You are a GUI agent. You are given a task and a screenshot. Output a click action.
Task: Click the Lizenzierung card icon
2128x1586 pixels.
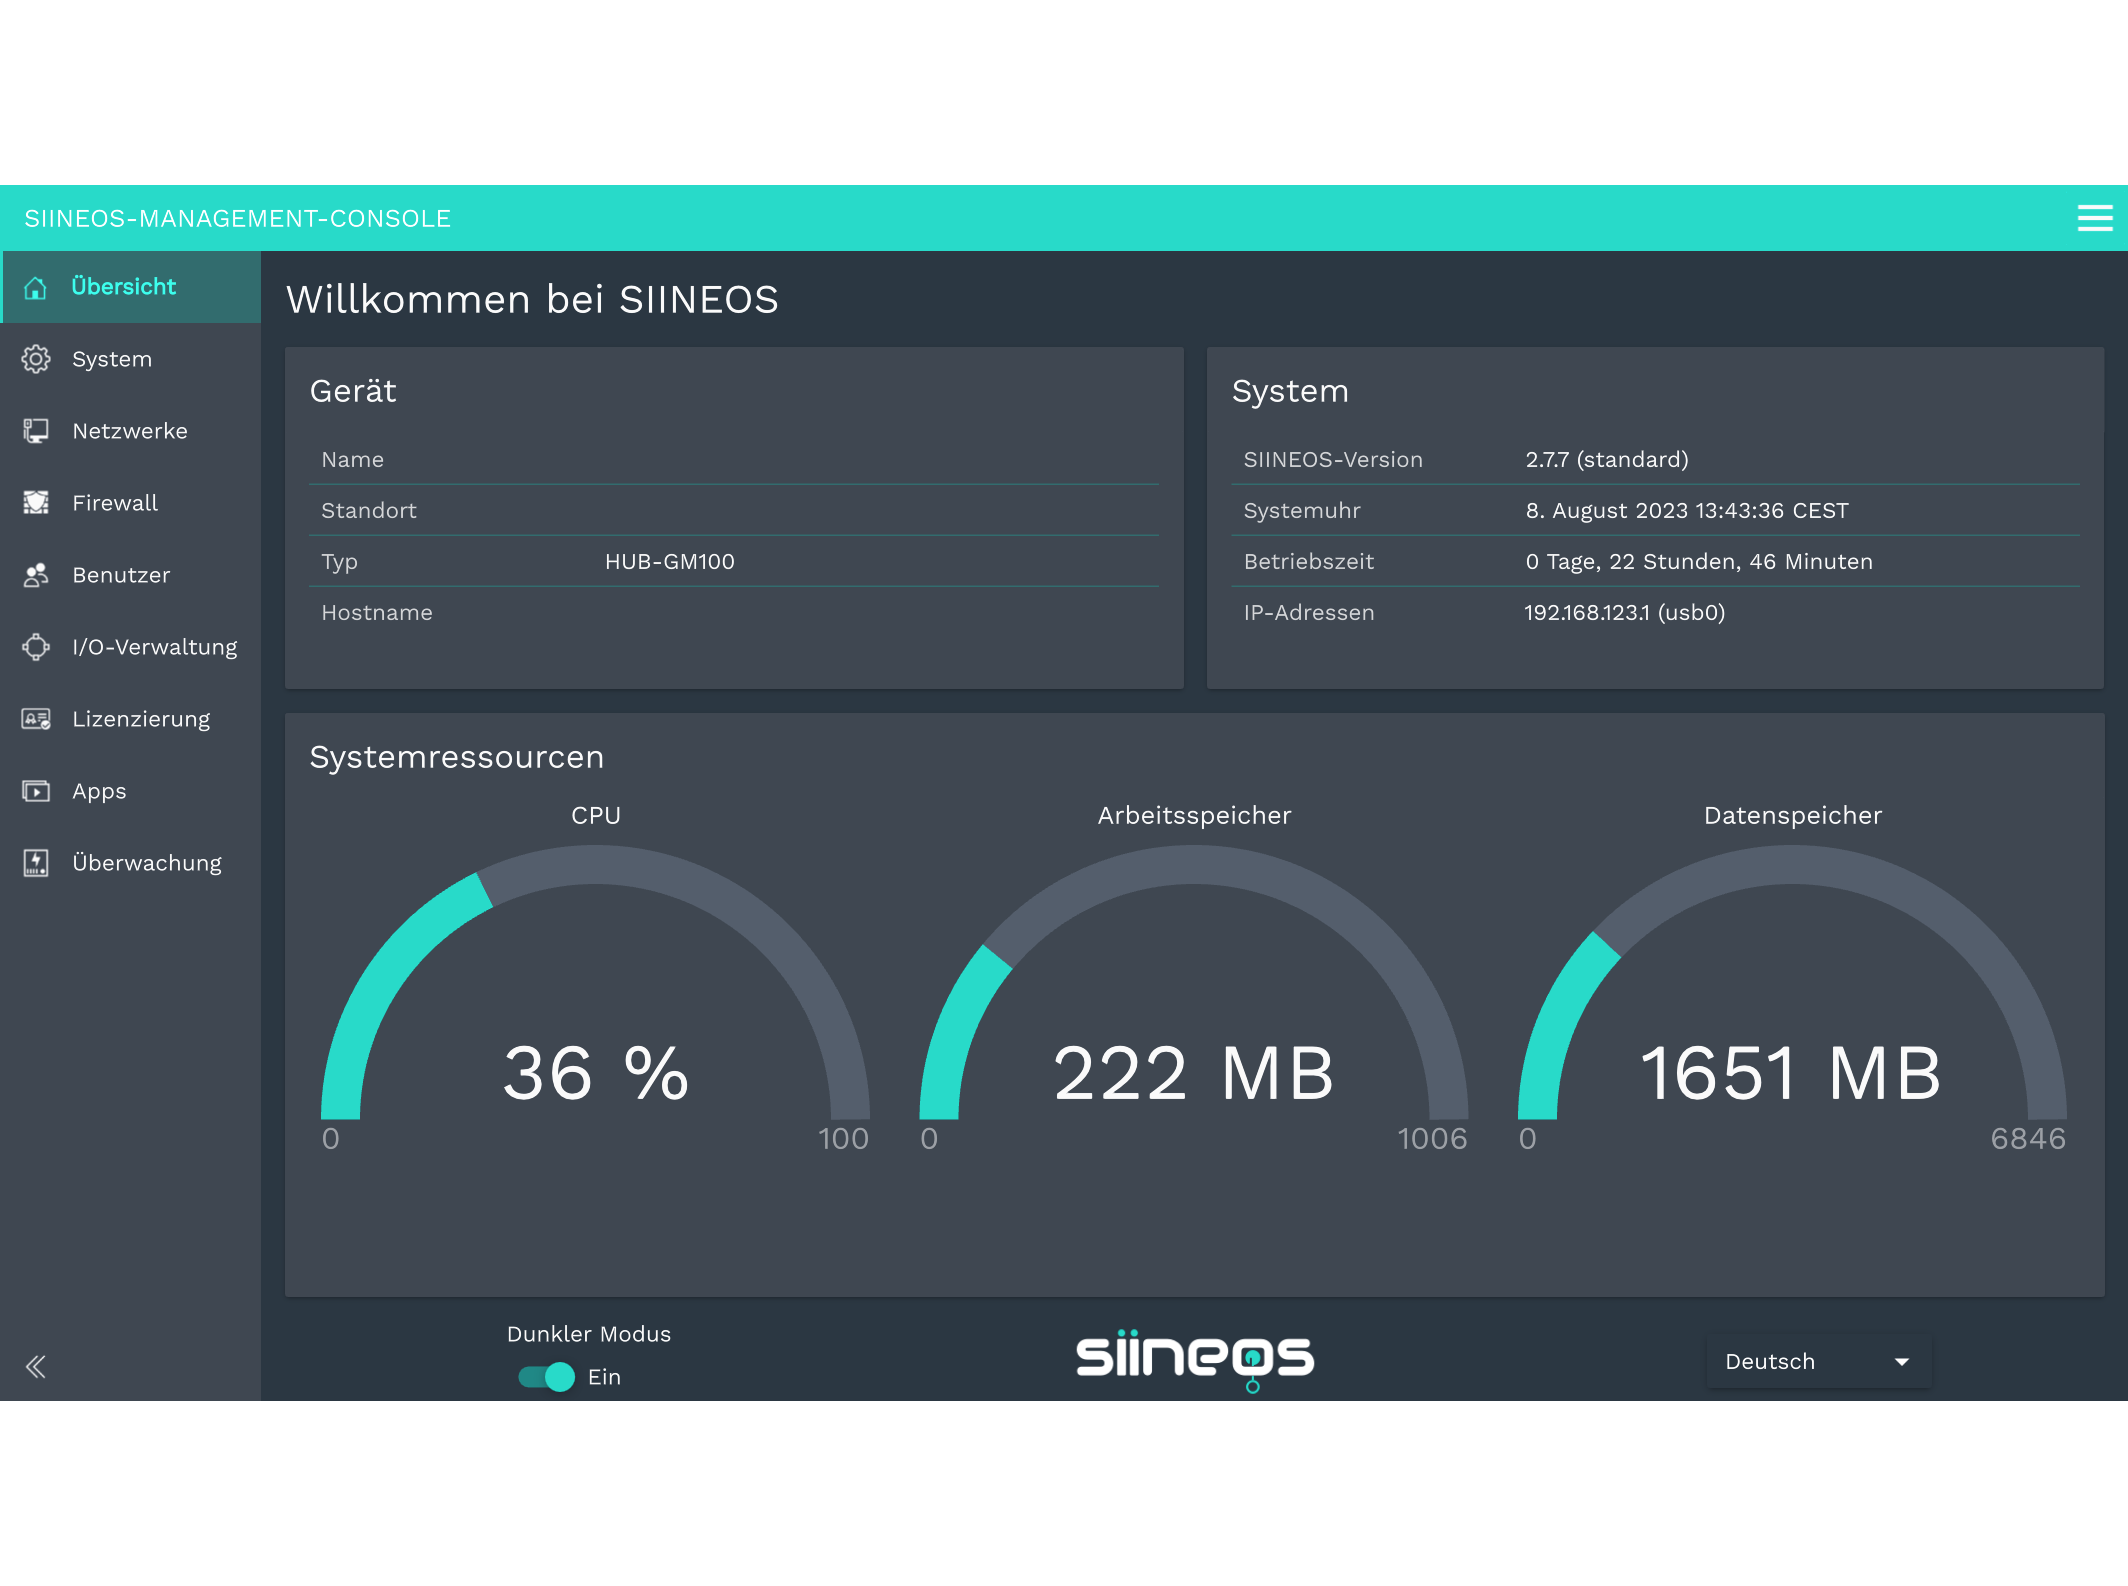click(x=36, y=719)
